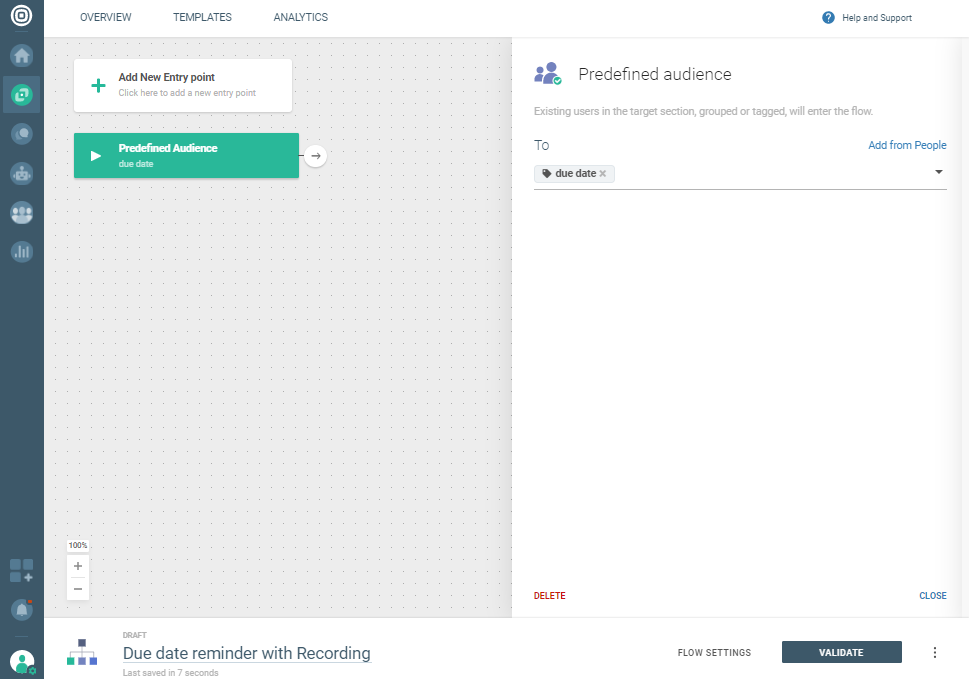Open the user account avatar icon

(x=22, y=662)
